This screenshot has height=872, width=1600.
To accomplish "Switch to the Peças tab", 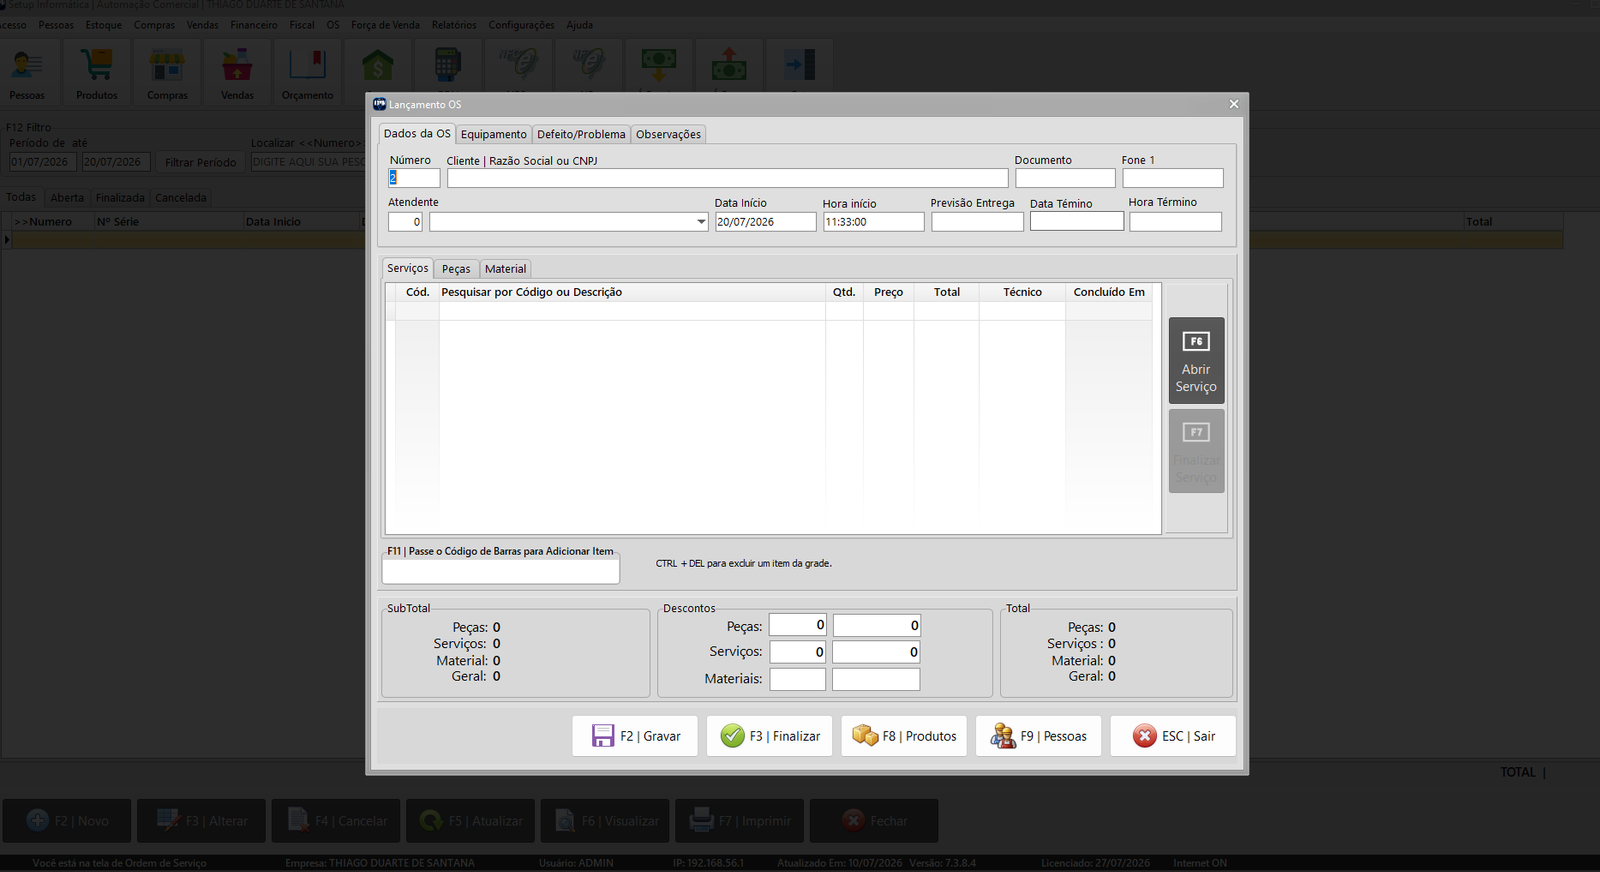I will coord(456,269).
